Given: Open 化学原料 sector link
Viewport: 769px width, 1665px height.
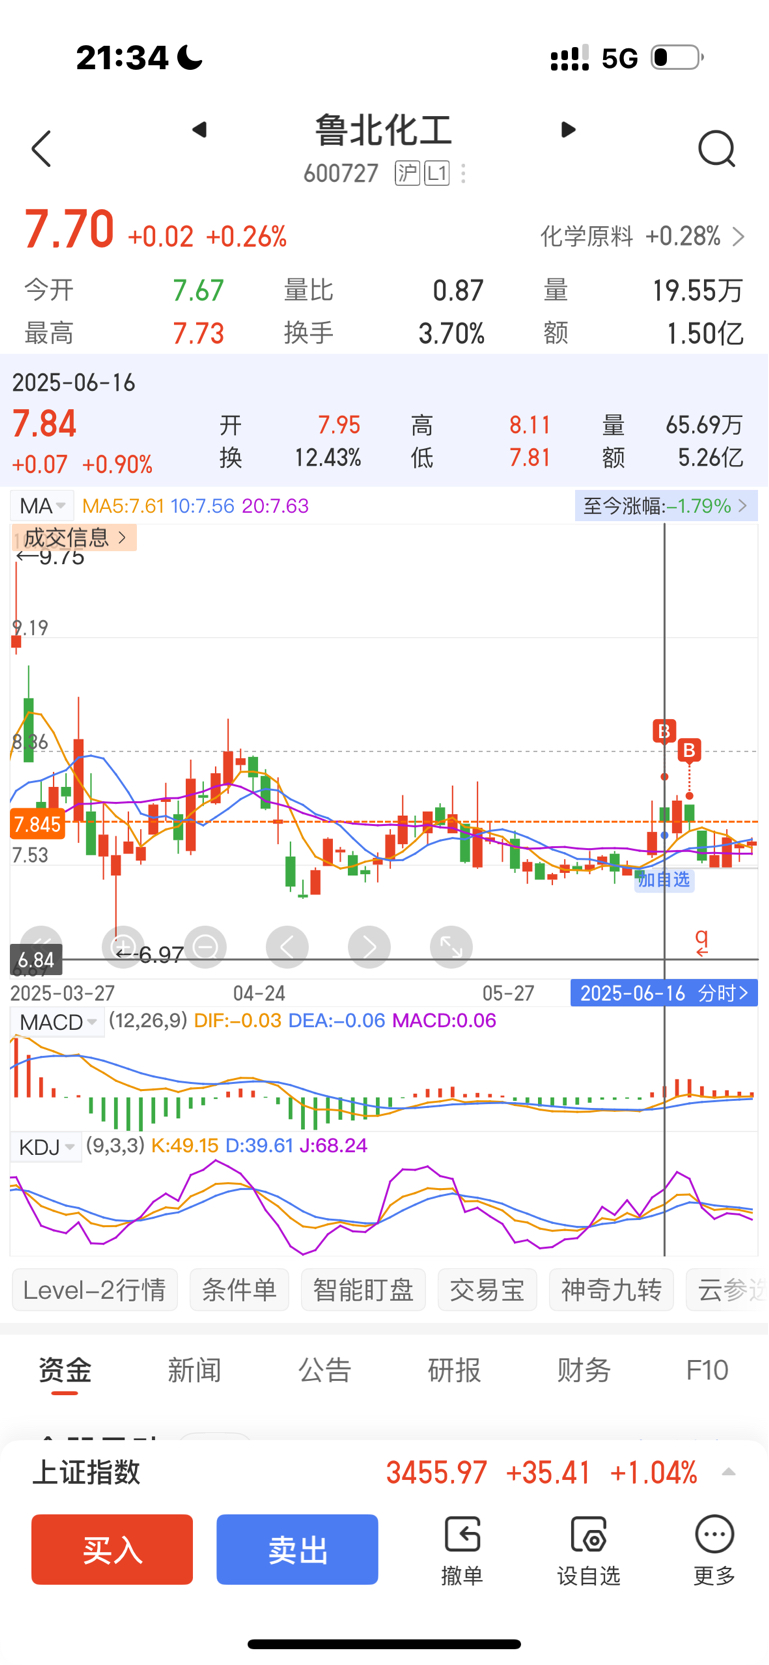Looking at the screenshot, I should pos(642,237).
